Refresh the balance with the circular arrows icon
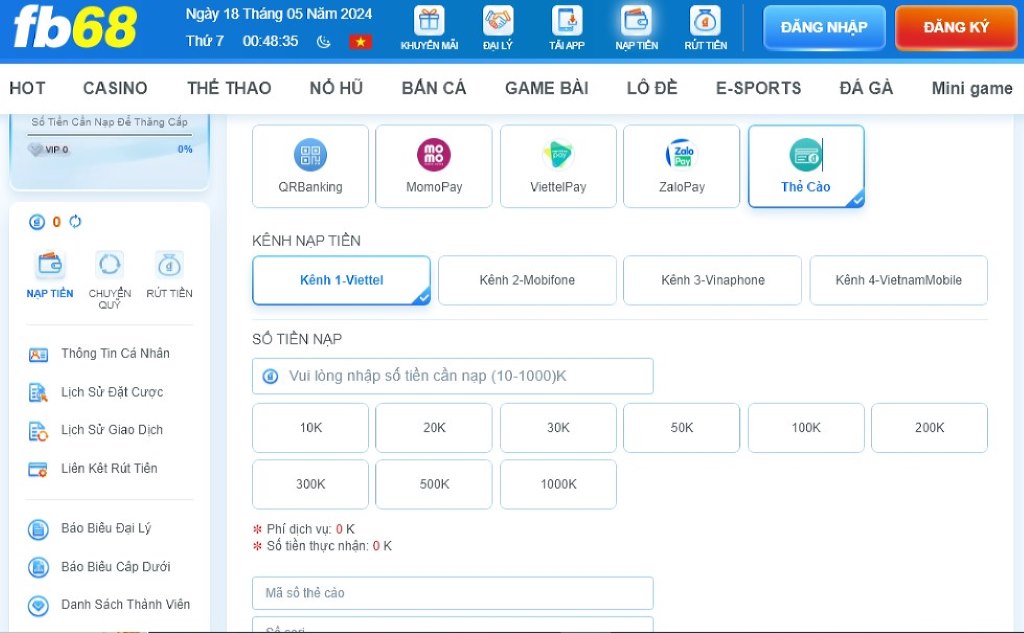The width and height of the screenshot is (1024, 633). pos(74,222)
